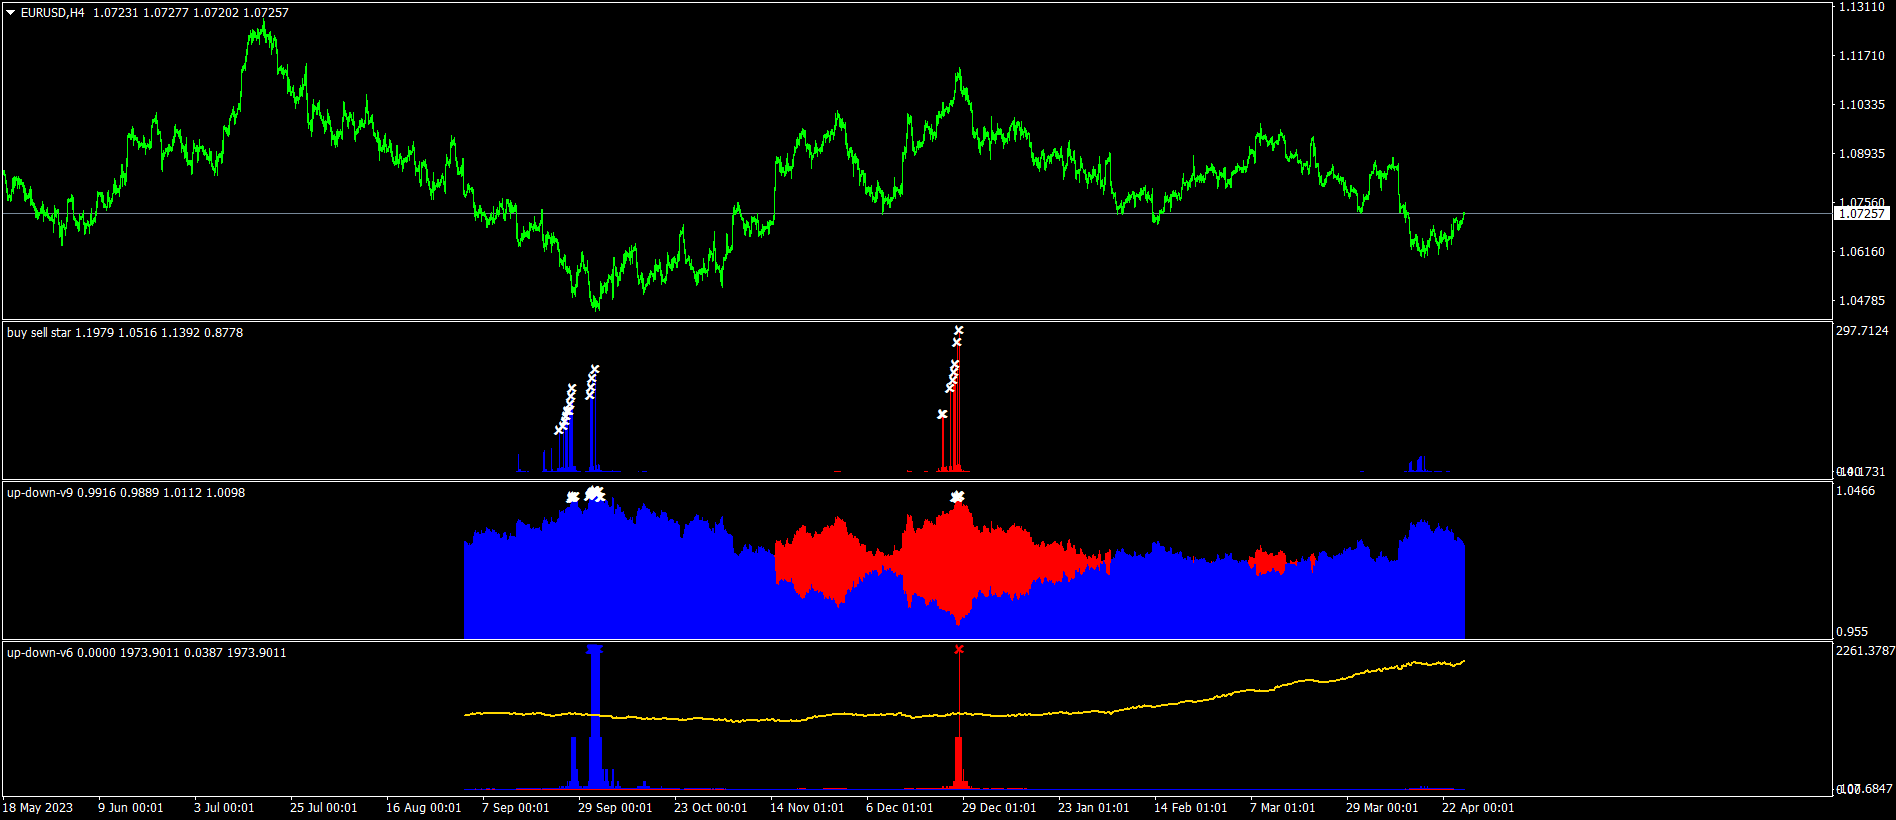Click the 3 Jul 00:01 date label
1896x820 pixels.
coord(224,808)
